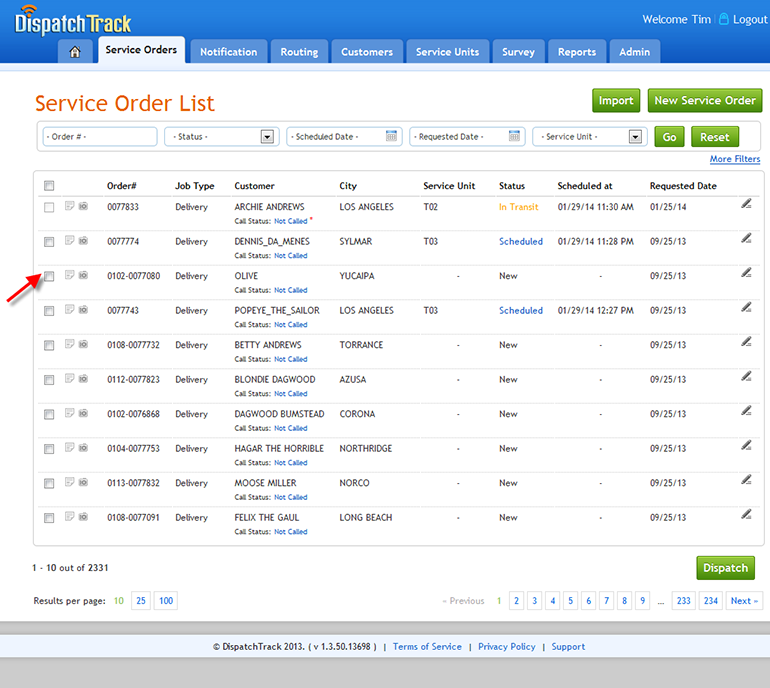Screen dimensions: 770x688
Task: Click the Not Called link for DENNIS_DA_MENES
Action: [x=290, y=256]
